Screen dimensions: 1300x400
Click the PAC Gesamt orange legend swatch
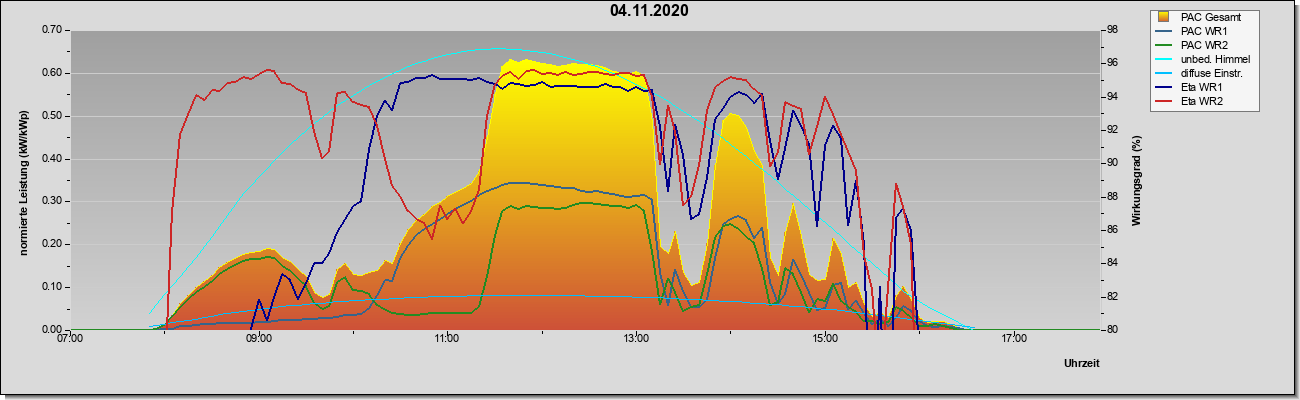[x=1164, y=17]
